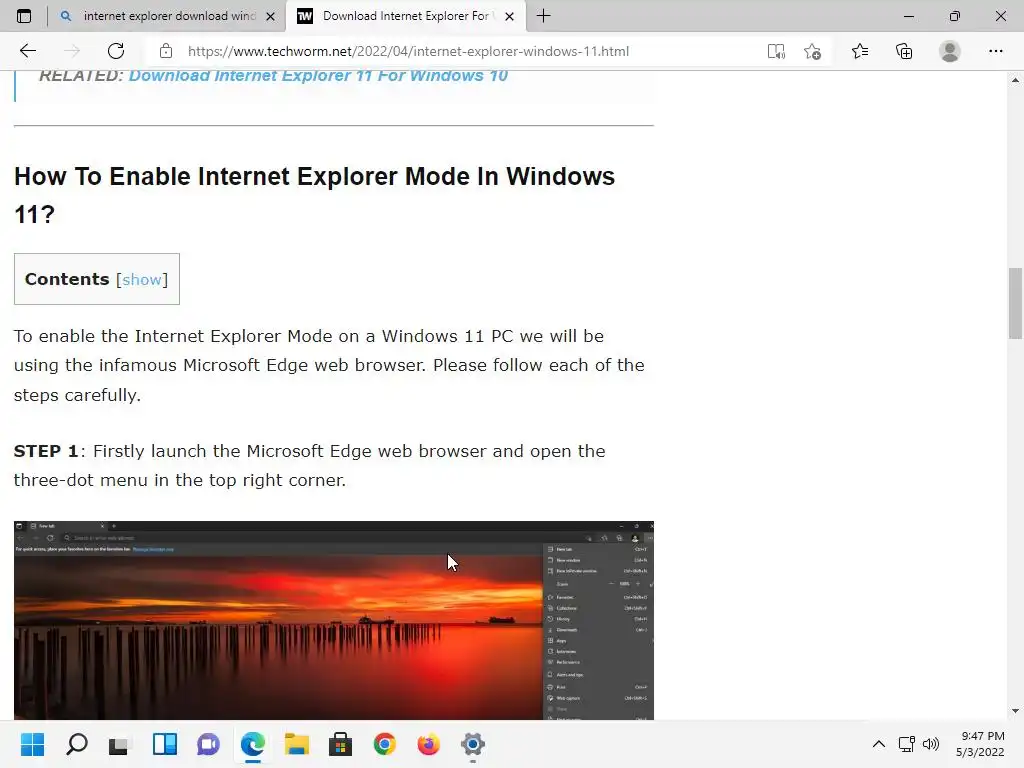1024x768 pixels.
Task: Launch Teams Chat from taskbar
Action: pyautogui.click(x=208, y=744)
